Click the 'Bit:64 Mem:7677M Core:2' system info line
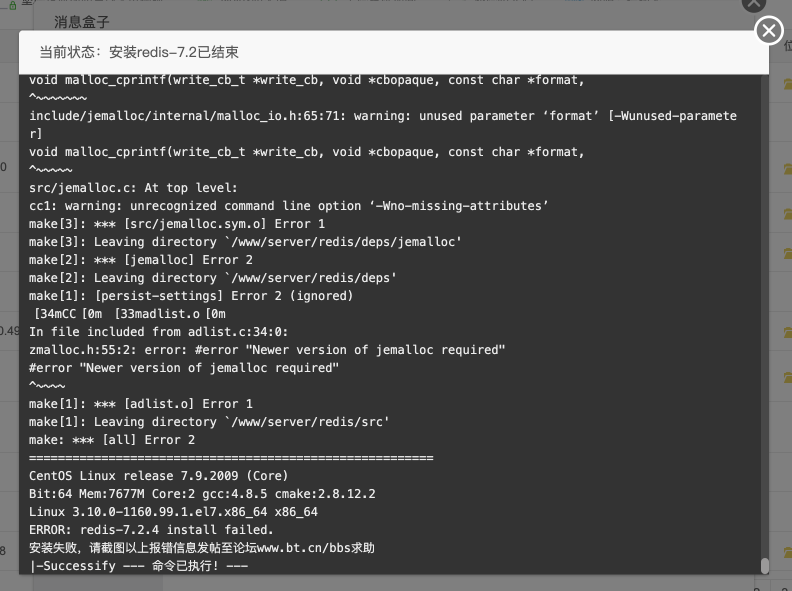The image size is (792, 591). 202,494
